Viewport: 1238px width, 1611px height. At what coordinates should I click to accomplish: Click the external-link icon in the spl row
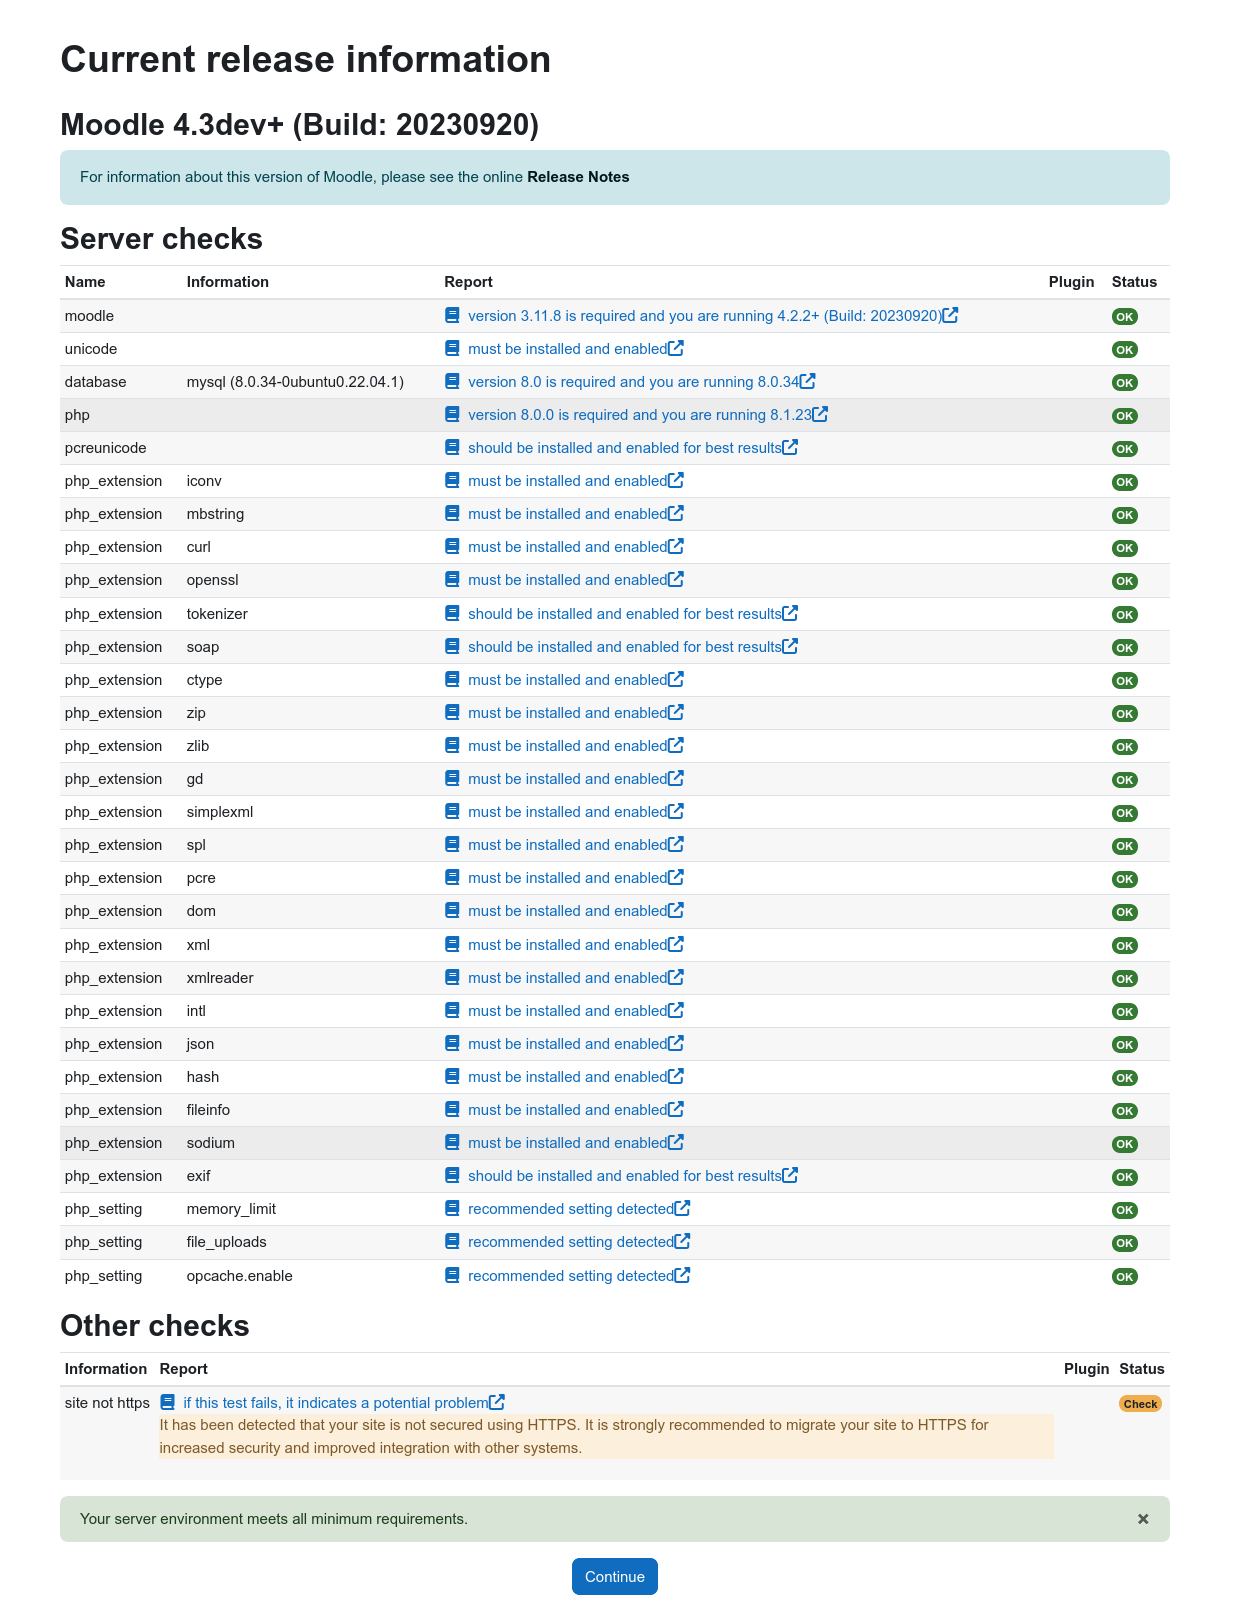point(676,844)
